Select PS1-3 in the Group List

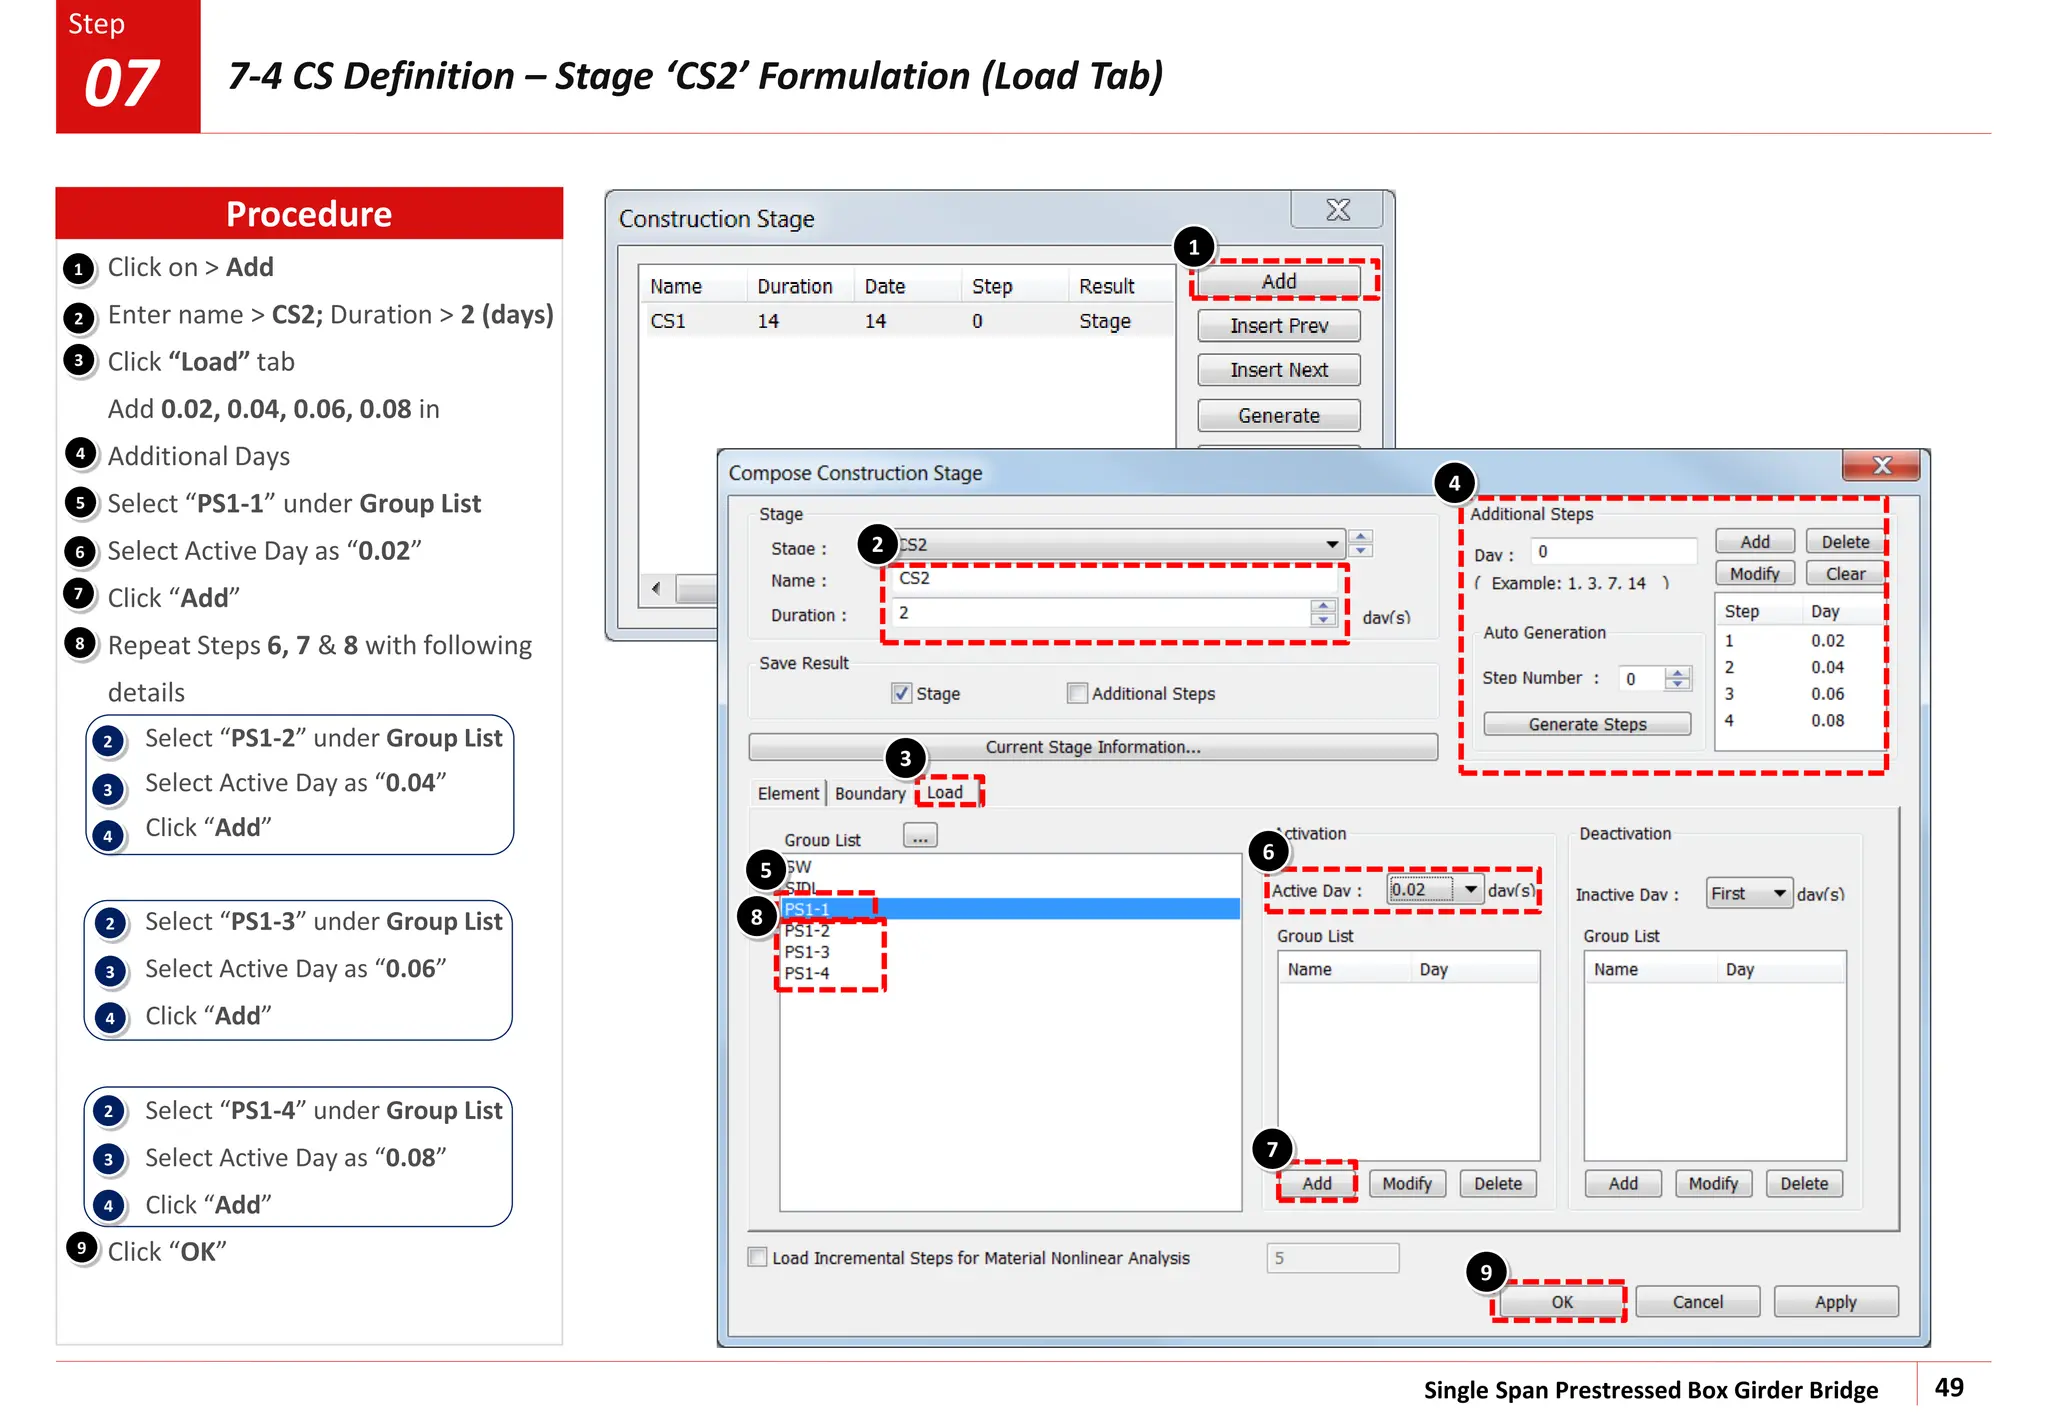tap(807, 952)
